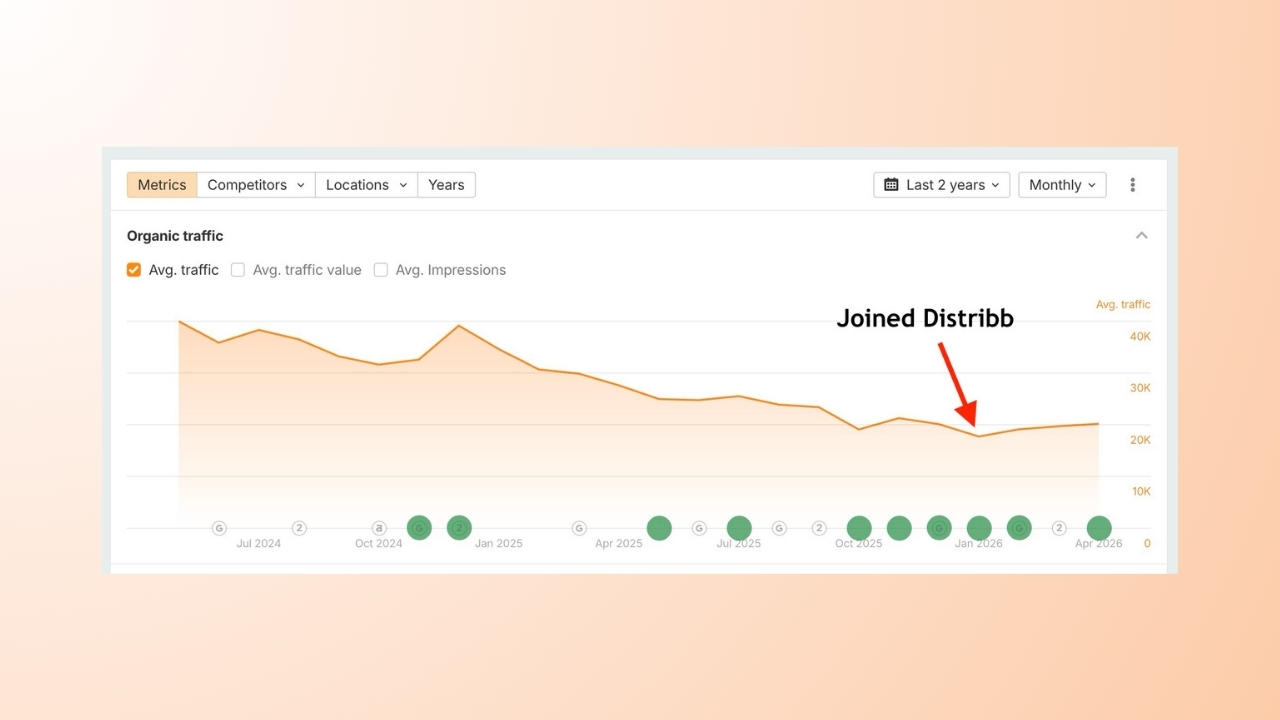The height and width of the screenshot is (720, 1280).
Task: Click the green G marker just left of Jan 2026
Action: pos(939,528)
